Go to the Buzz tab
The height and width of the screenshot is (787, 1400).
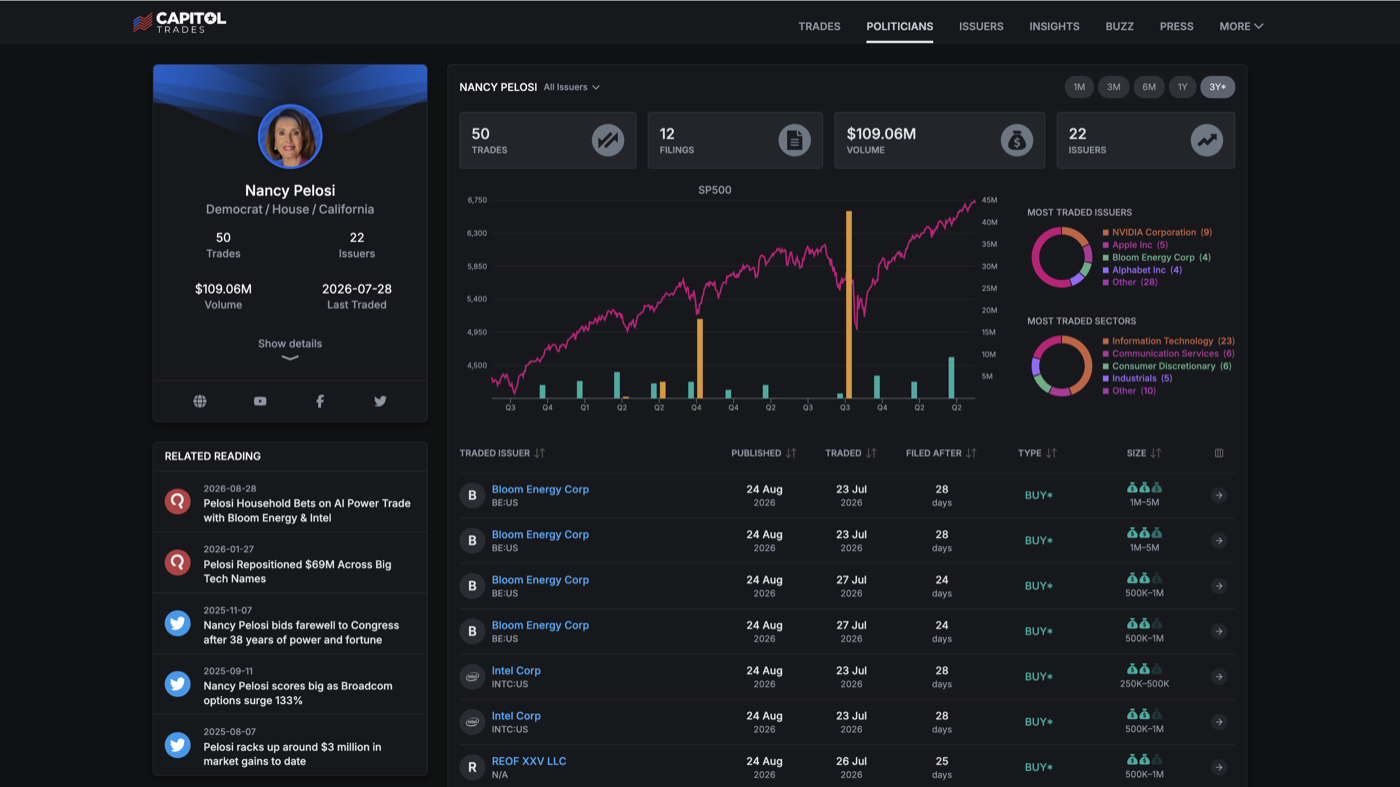coord(1120,26)
